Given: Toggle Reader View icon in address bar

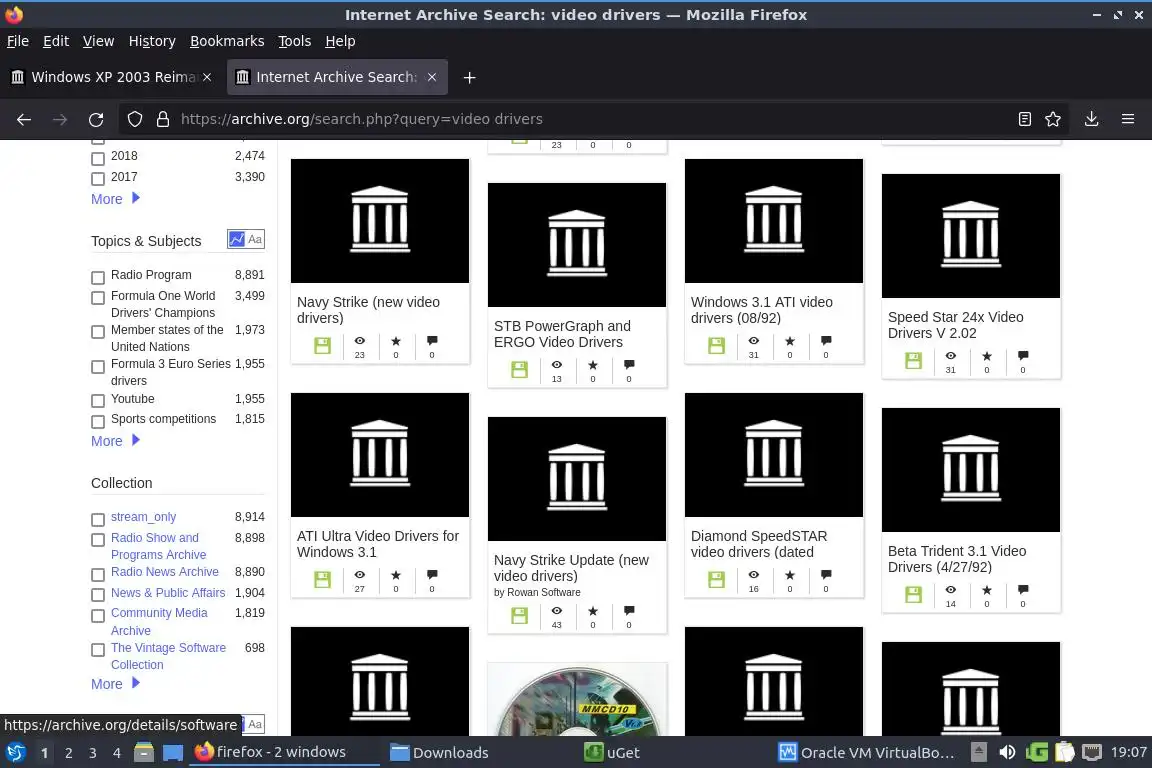Looking at the screenshot, I should tap(1025, 119).
